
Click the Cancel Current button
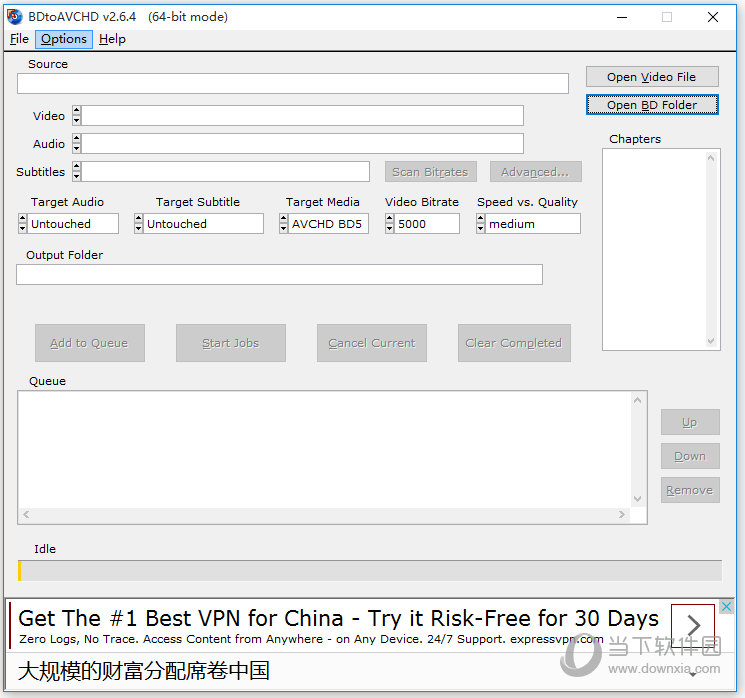372,343
